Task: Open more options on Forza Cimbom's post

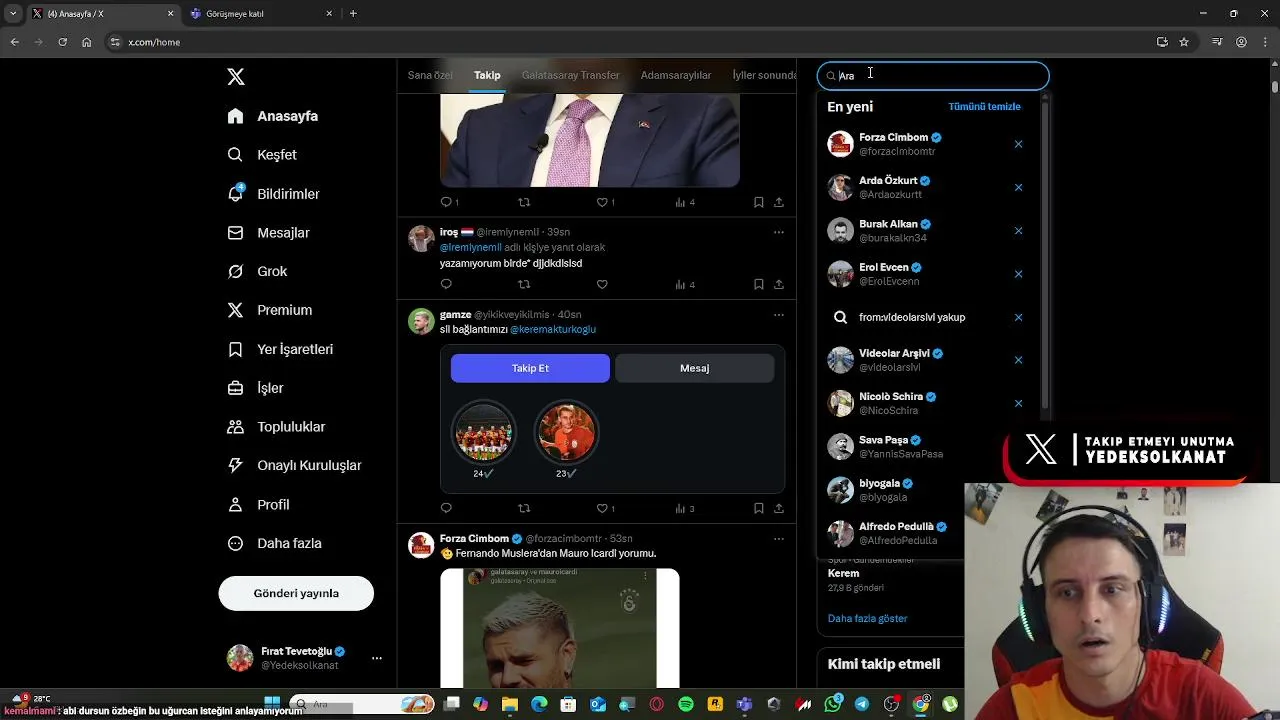Action: (778, 539)
